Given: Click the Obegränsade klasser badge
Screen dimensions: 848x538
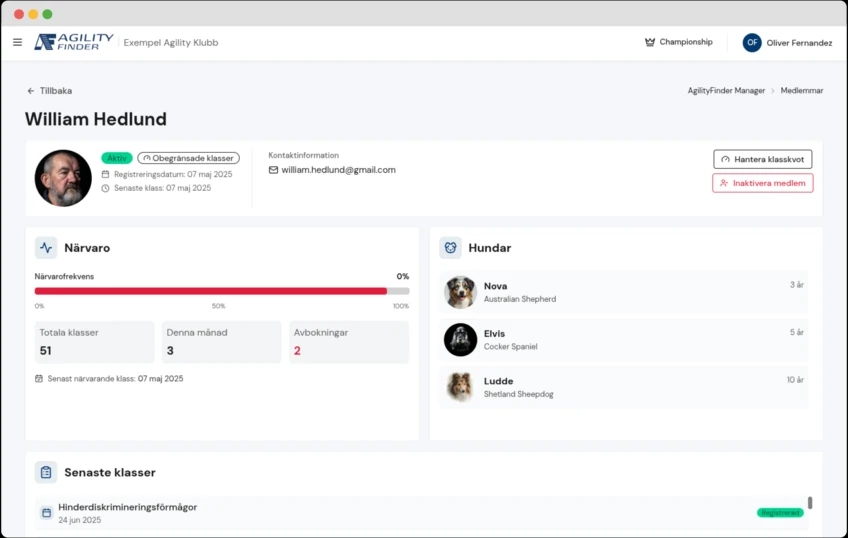Looking at the screenshot, I should [188, 158].
